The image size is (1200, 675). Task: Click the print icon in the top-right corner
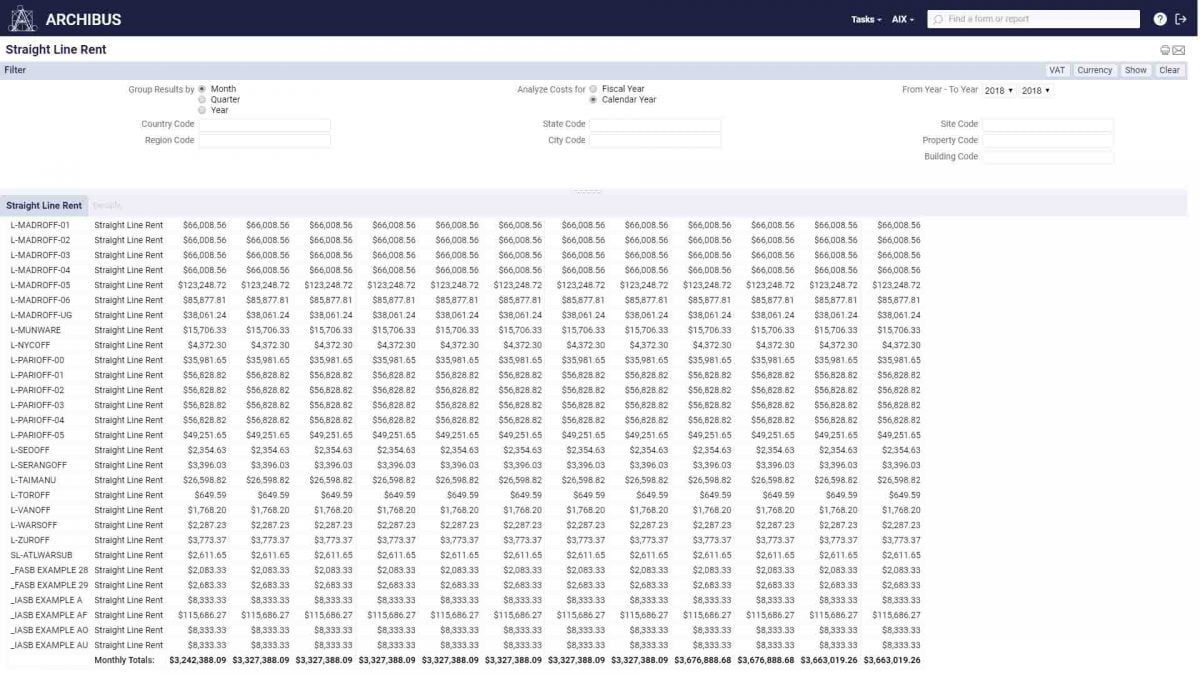click(x=1164, y=49)
